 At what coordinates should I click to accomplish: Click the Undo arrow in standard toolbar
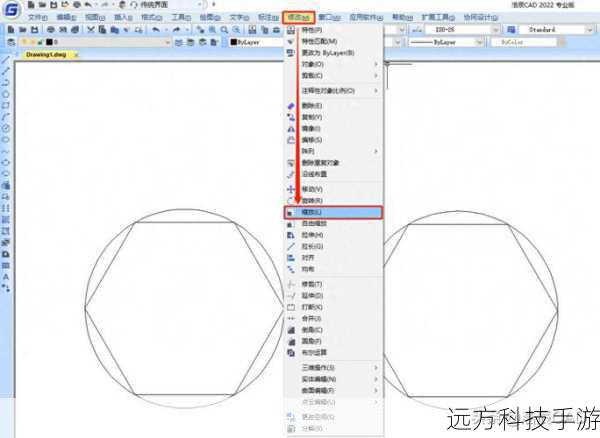click(156, 29)
